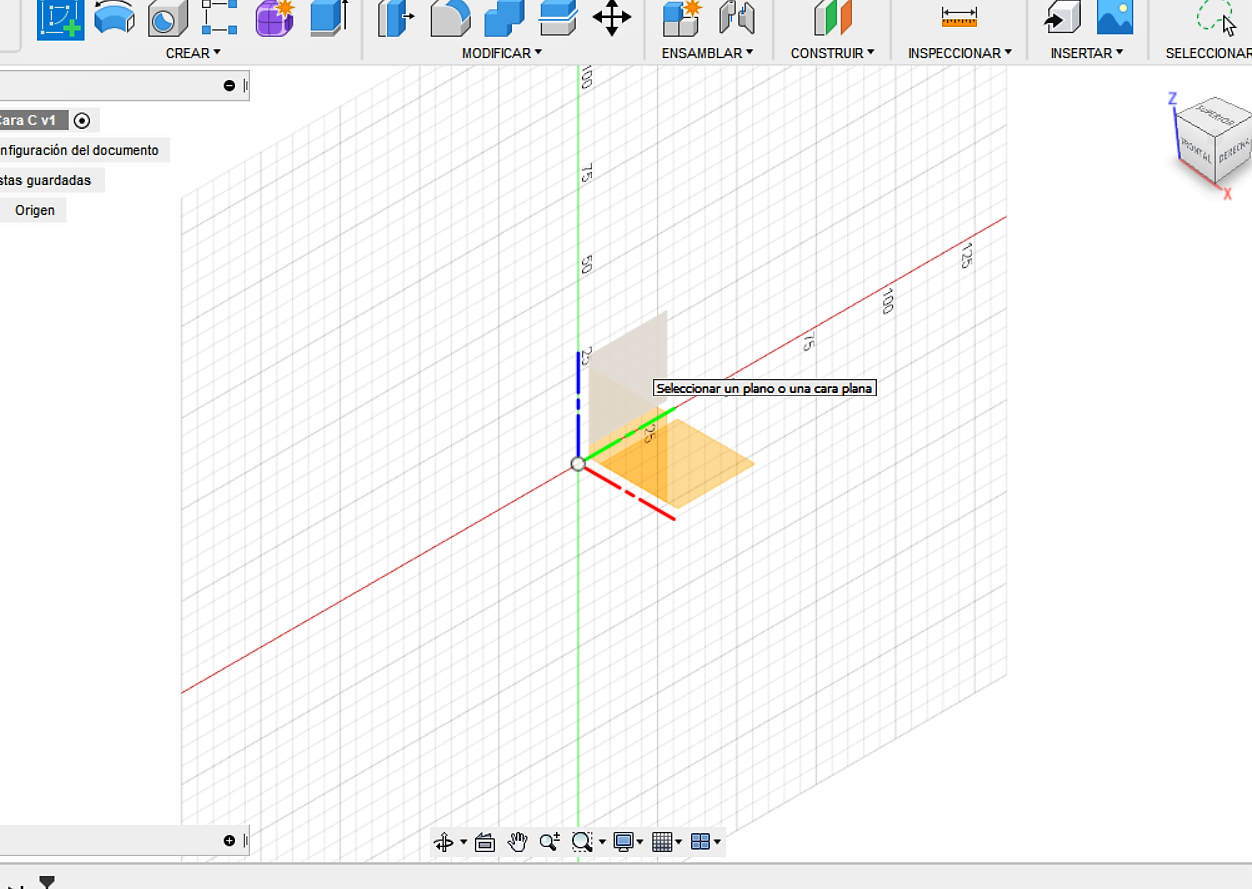Image resolution: width=1252 pixels, height=889 pixels.
Task: Toggle the activate radio next to Cara C v1
Action: 82,121
